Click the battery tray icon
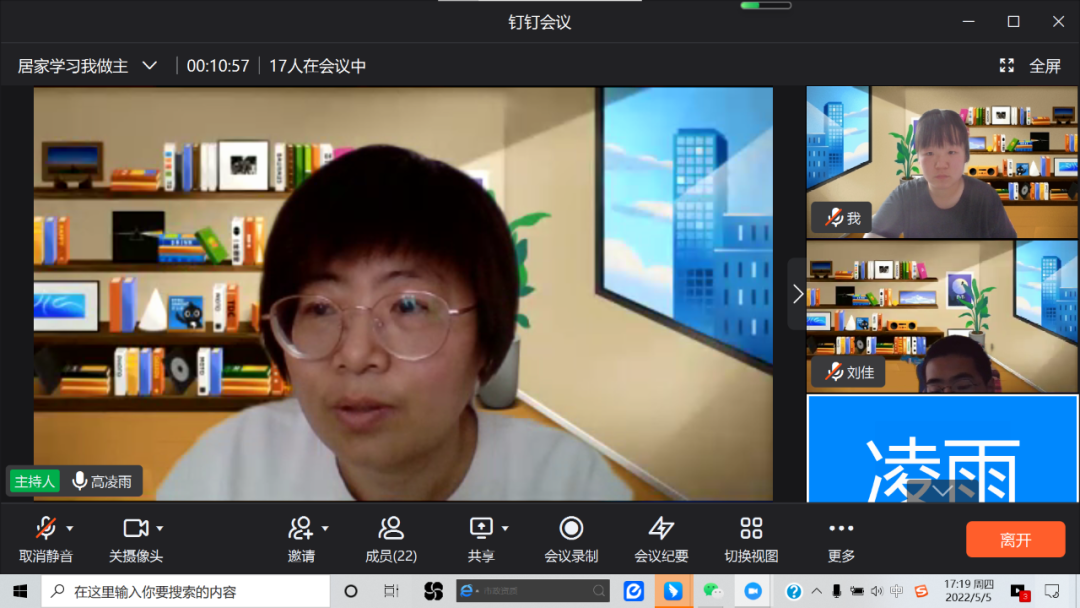 coord(857,591)
